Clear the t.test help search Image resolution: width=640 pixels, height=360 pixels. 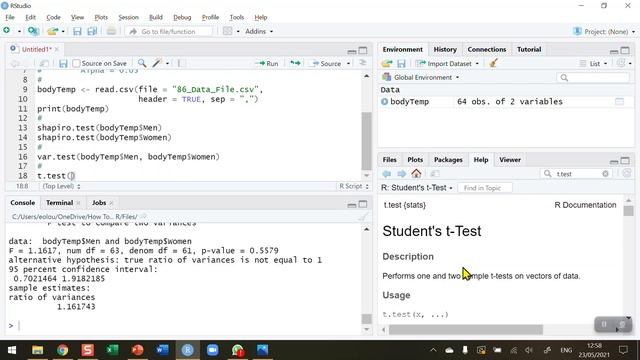(x=605, y=174)
